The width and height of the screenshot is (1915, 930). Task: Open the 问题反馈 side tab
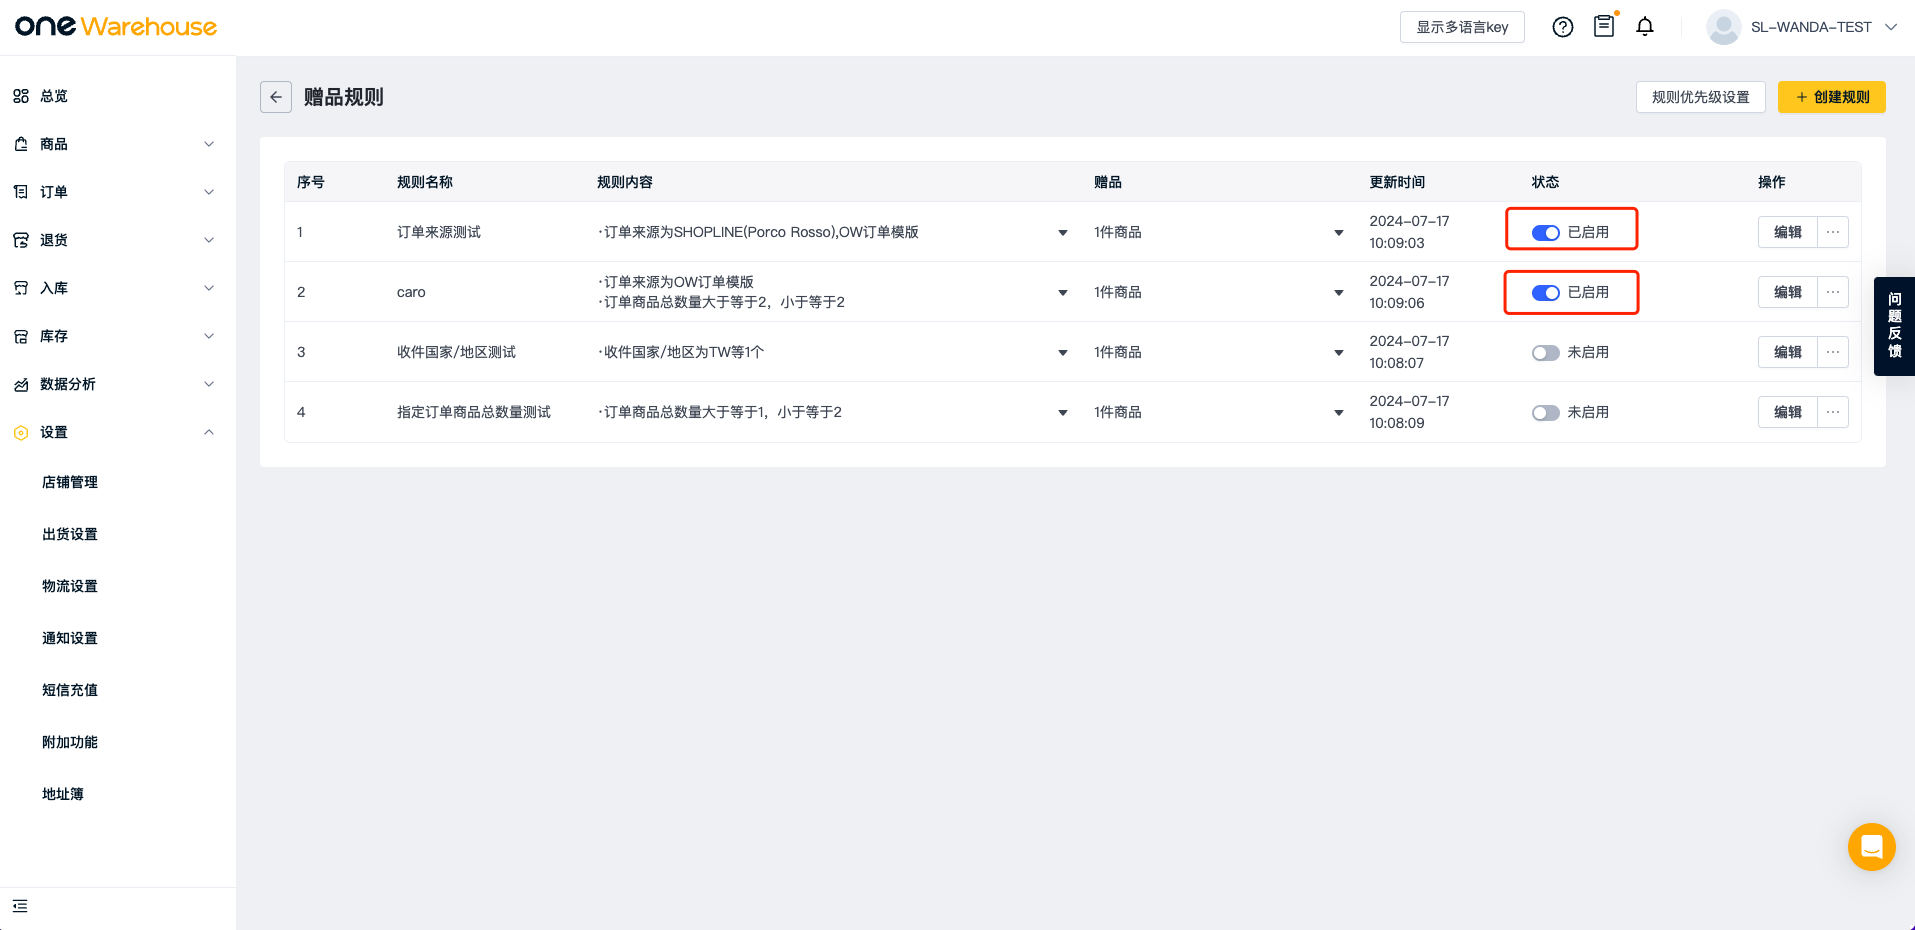coord(1894,326)
